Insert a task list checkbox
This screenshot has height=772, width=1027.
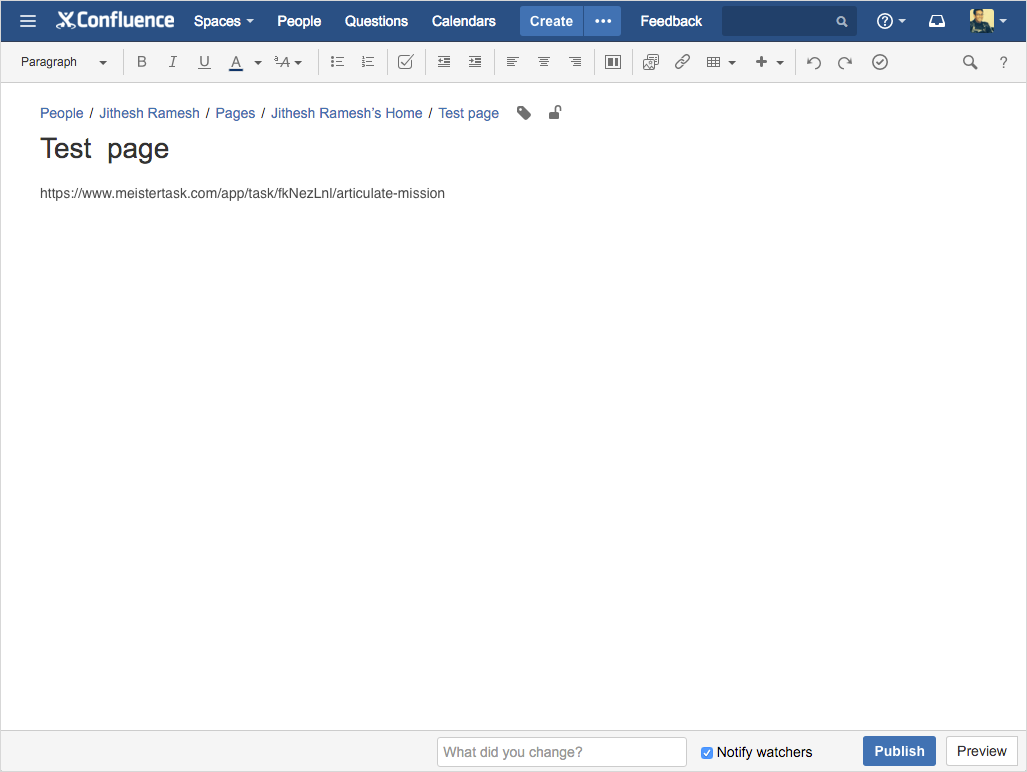[x=405, y=62]
